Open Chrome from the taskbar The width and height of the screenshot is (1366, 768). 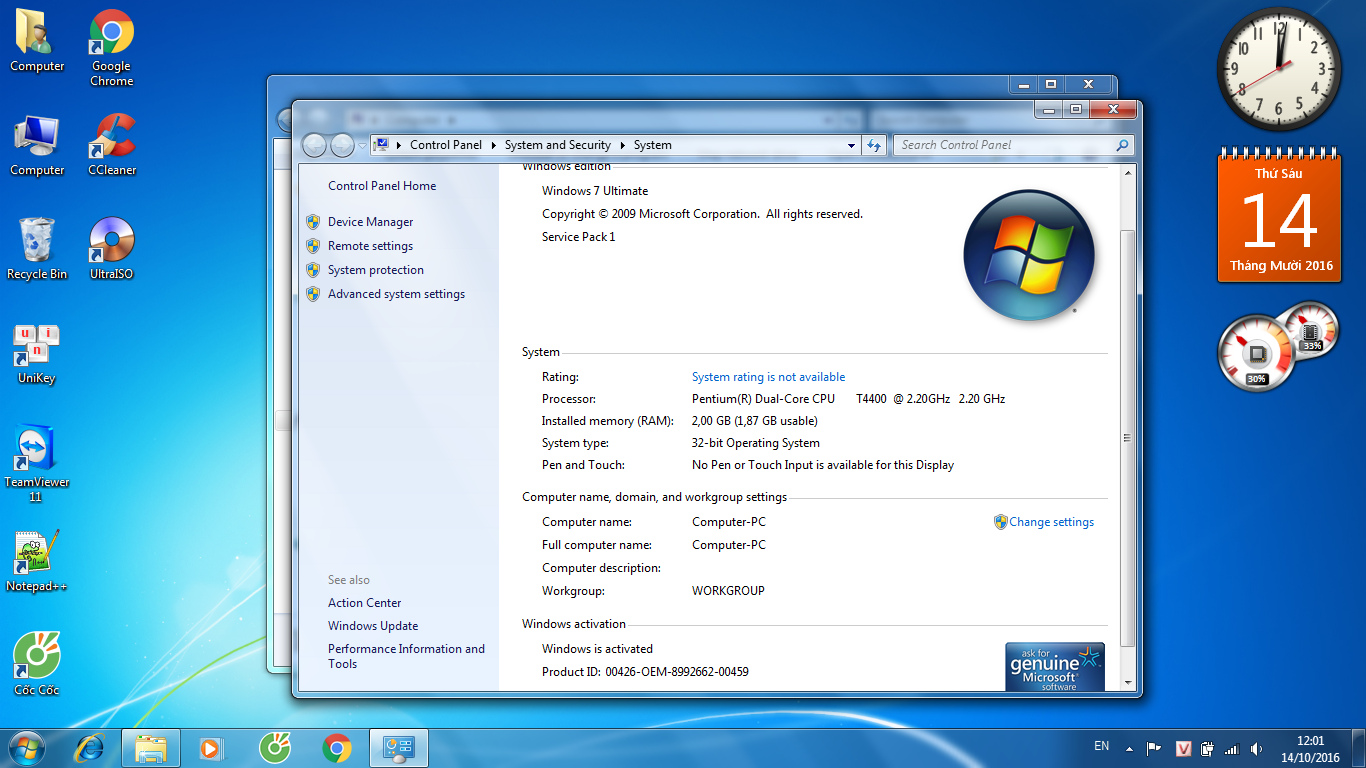point(337,748)
